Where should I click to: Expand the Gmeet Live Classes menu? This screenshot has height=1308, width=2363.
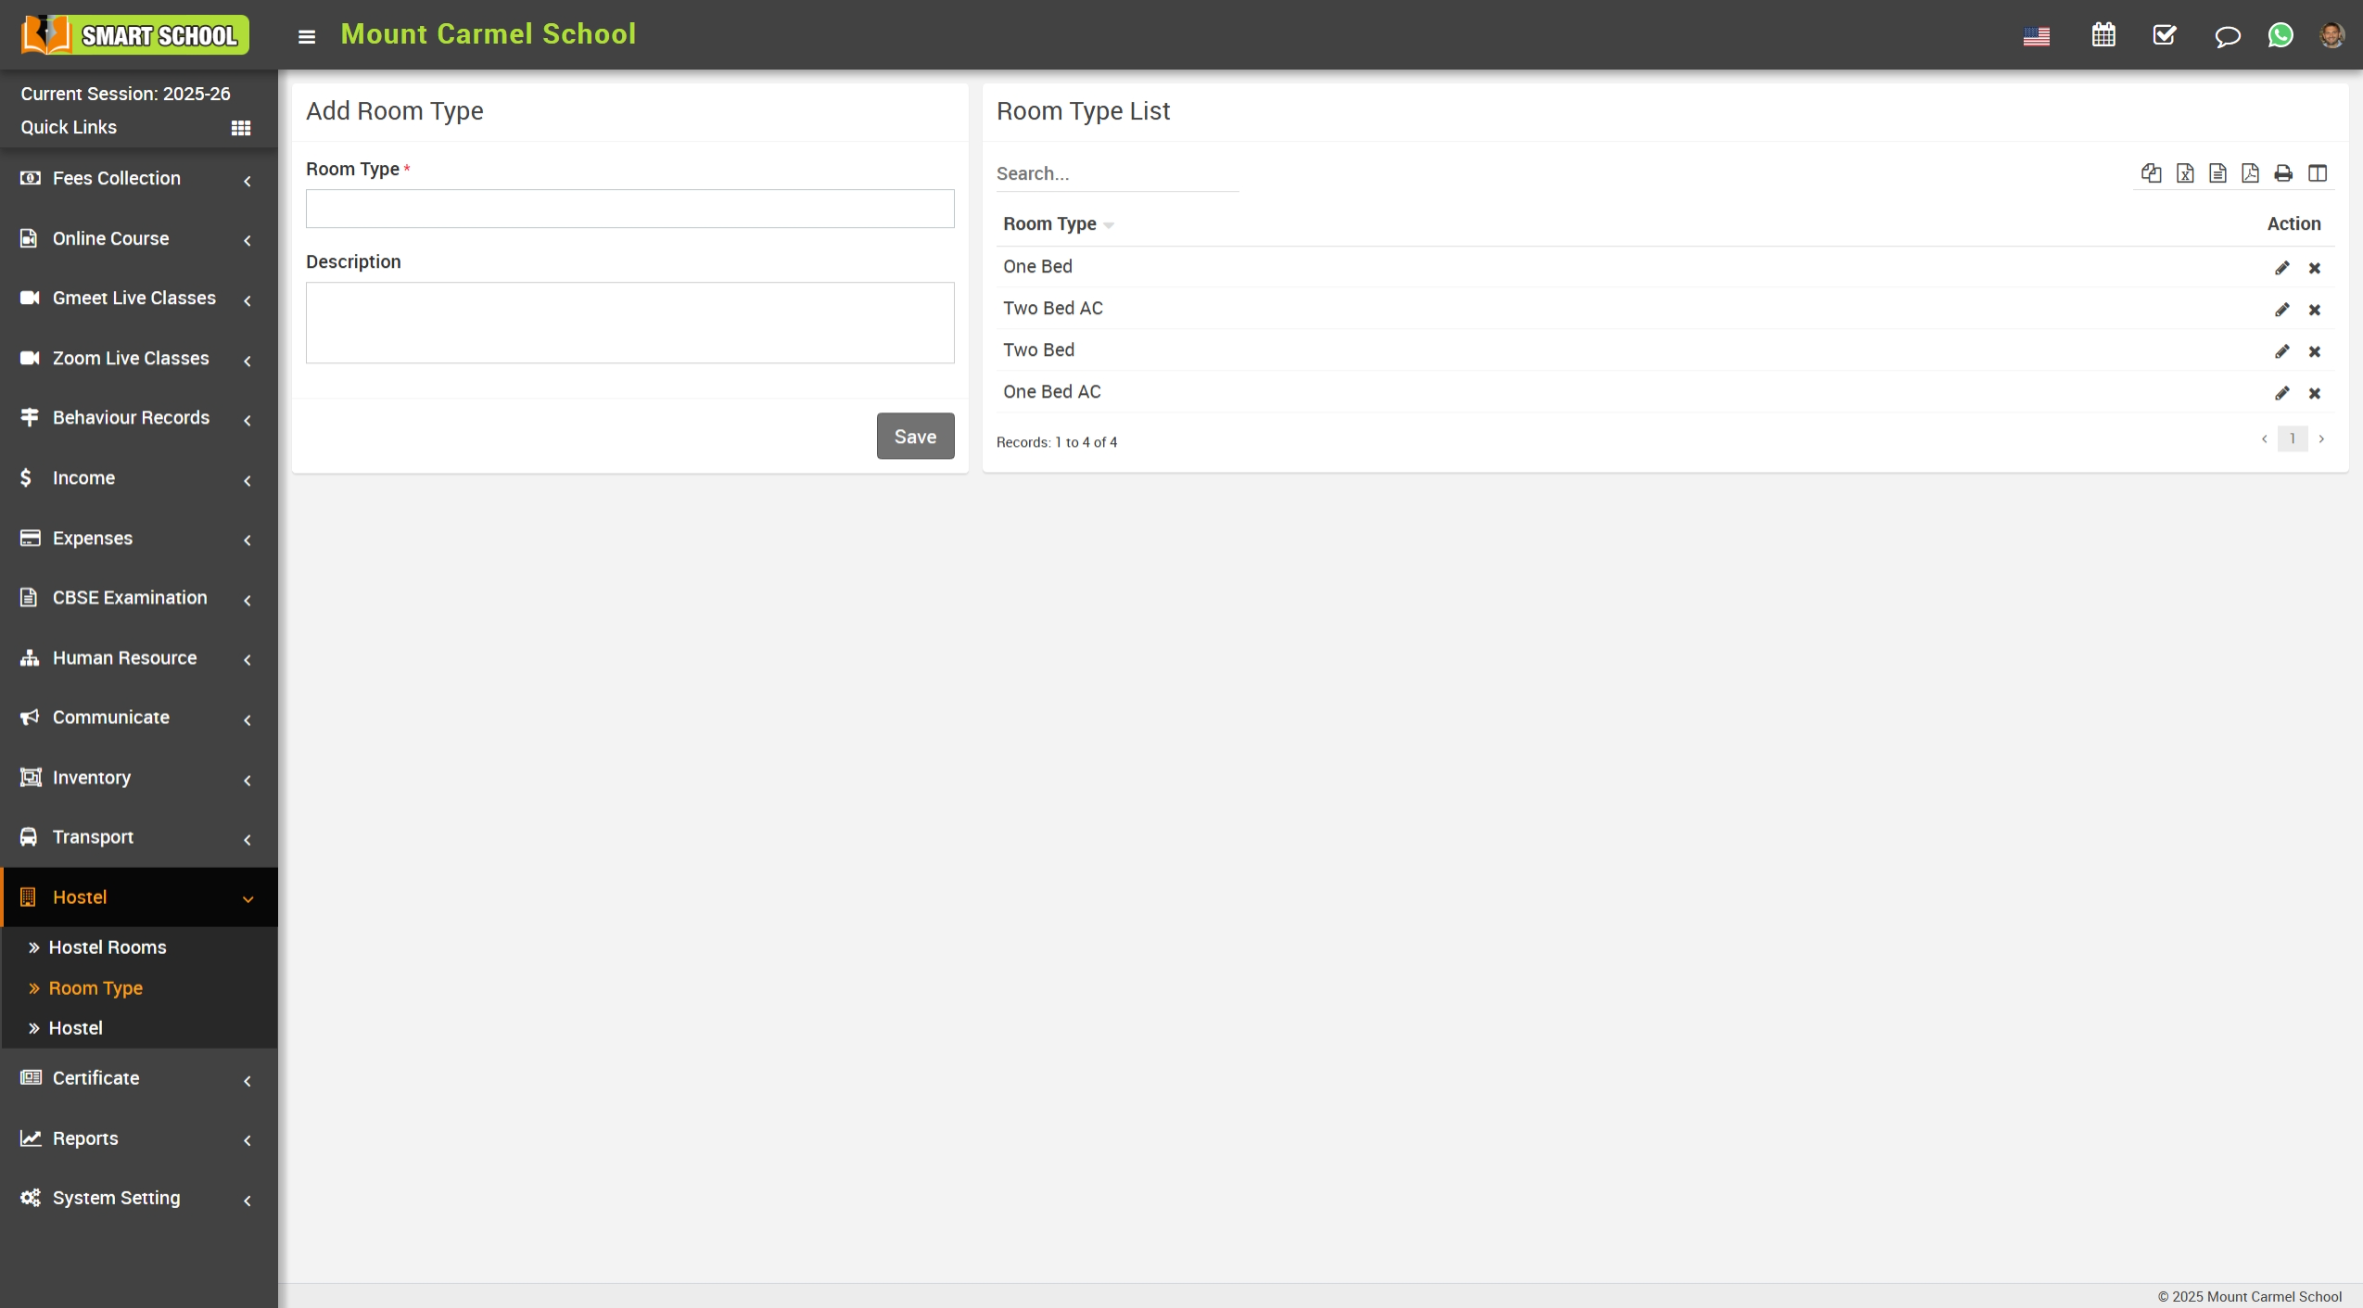[x=139, y=298]
